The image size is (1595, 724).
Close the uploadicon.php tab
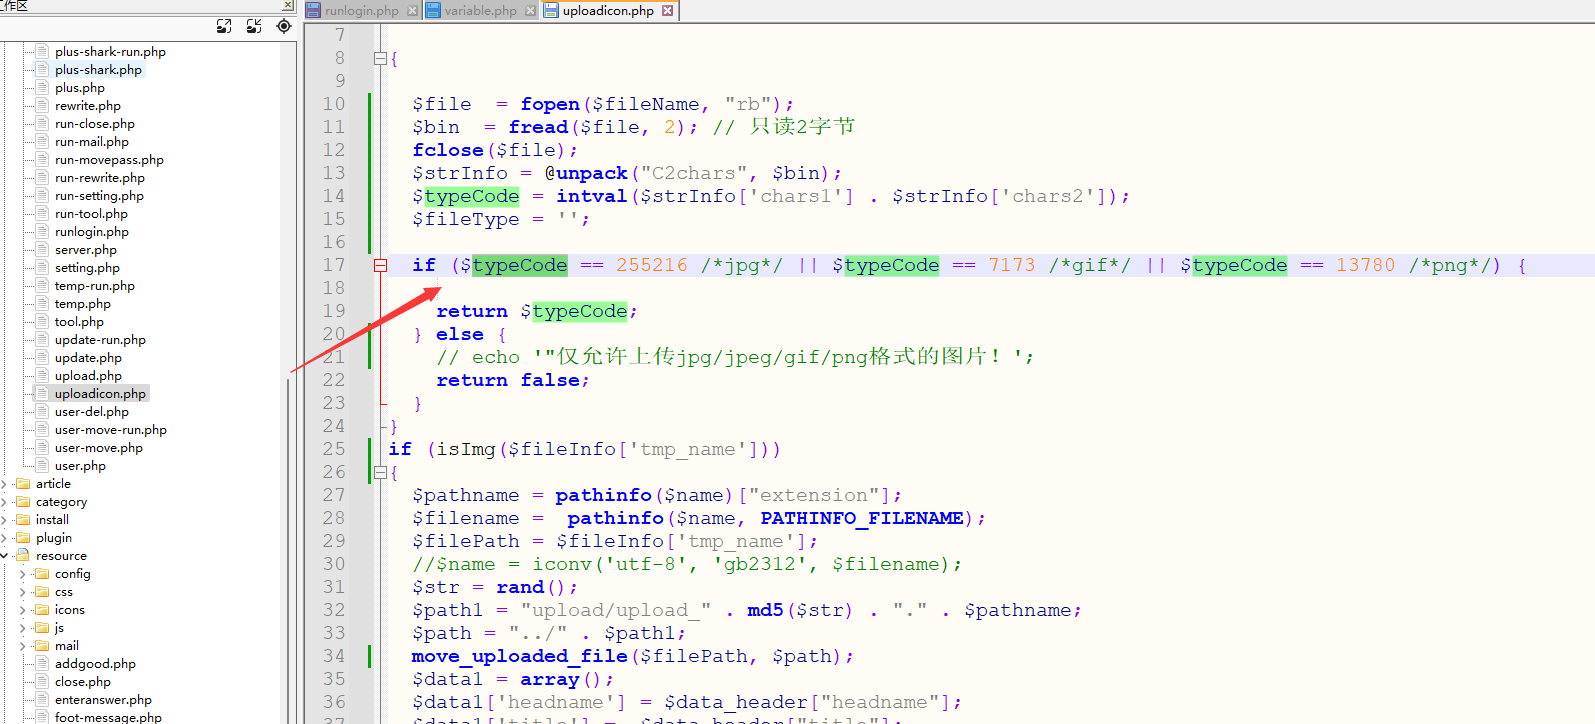tap(668, 11)
